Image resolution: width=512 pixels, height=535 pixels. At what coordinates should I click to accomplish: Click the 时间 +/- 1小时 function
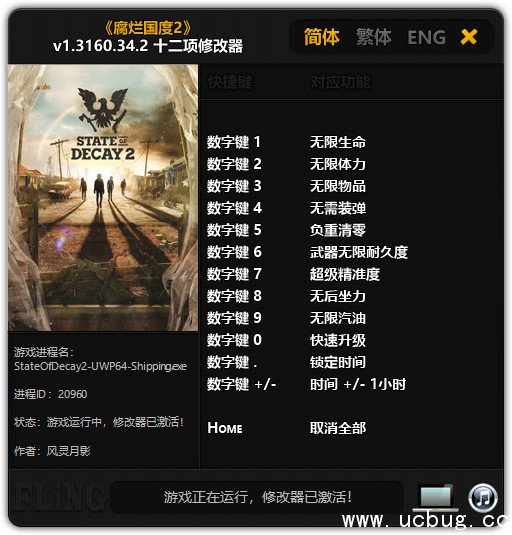pos(358,384)
